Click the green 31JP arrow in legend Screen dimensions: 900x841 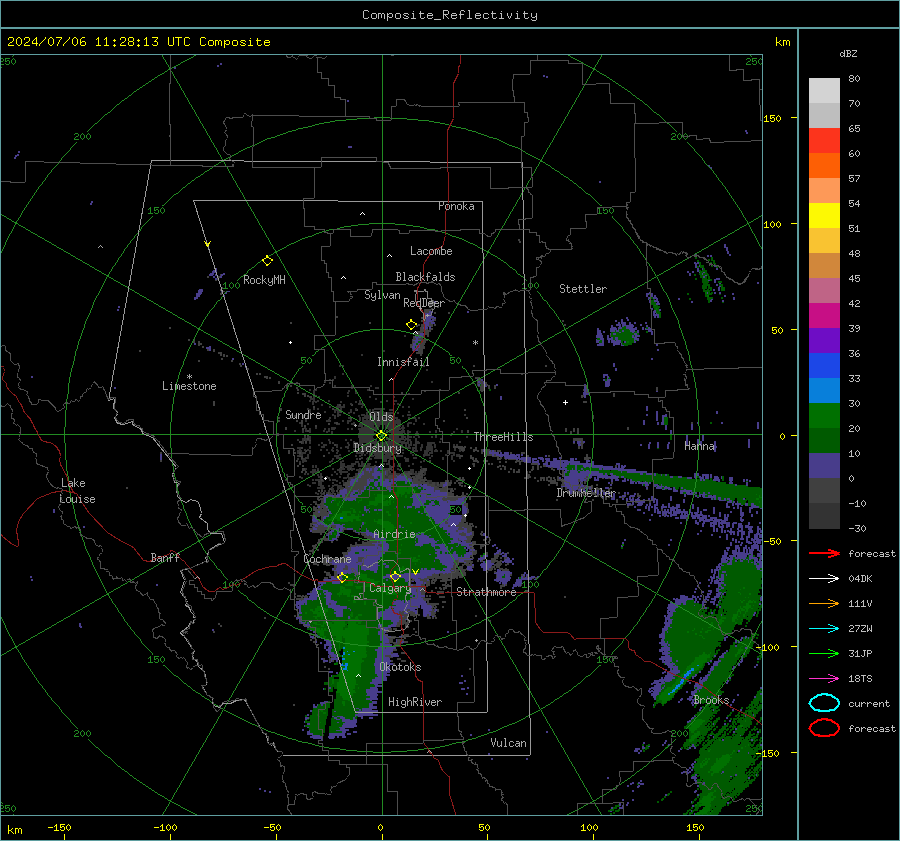[x=824, y=653]
